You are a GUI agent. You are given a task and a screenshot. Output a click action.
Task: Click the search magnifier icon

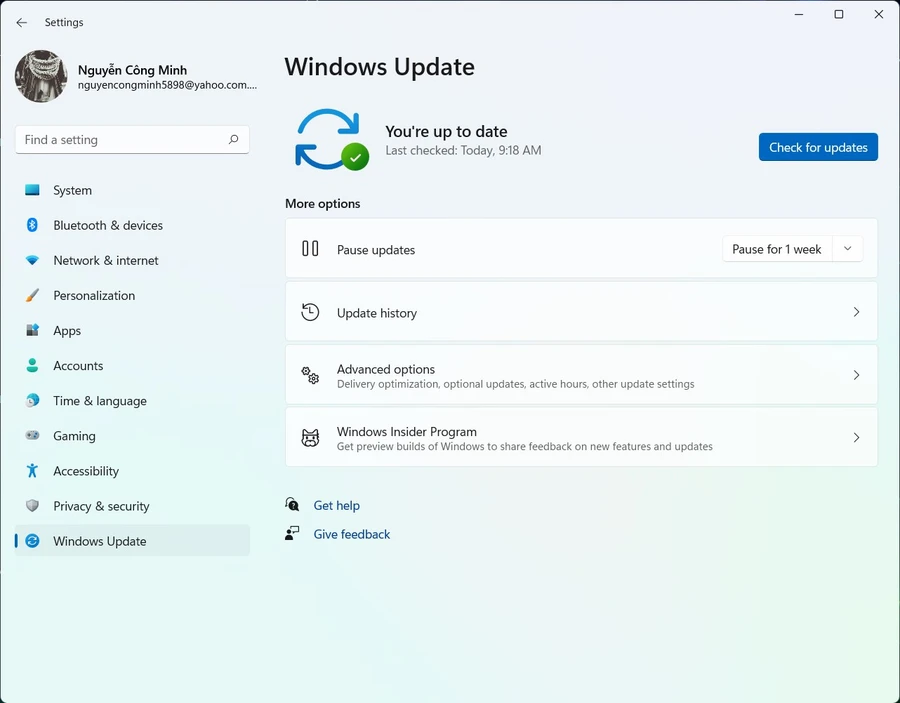(234, 139)
